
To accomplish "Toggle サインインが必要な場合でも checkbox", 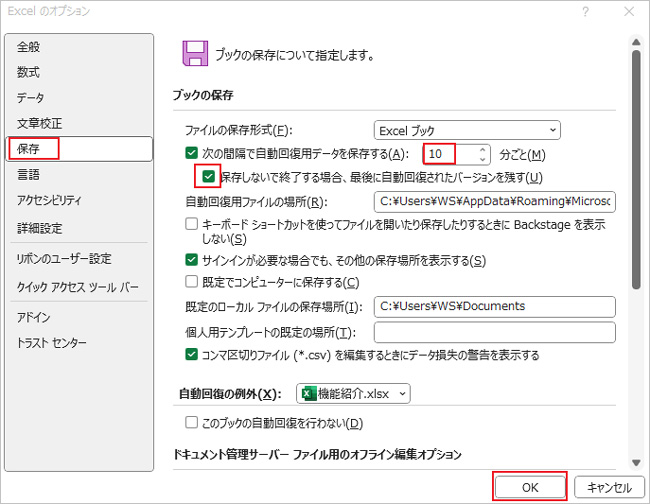I will coord(191,260).
